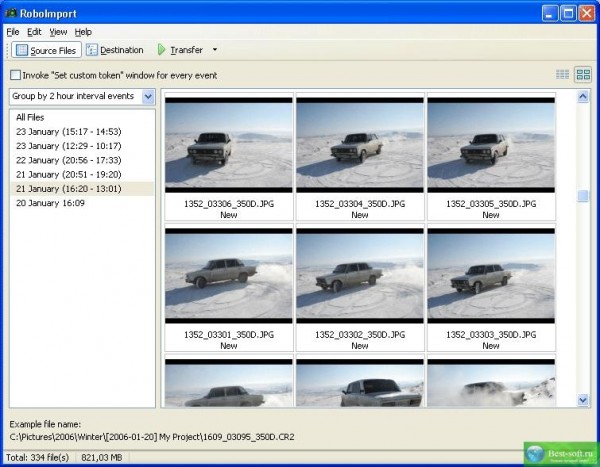
Task: Select the 20 January 16:09 event
Action: click(x=49, y=203)
